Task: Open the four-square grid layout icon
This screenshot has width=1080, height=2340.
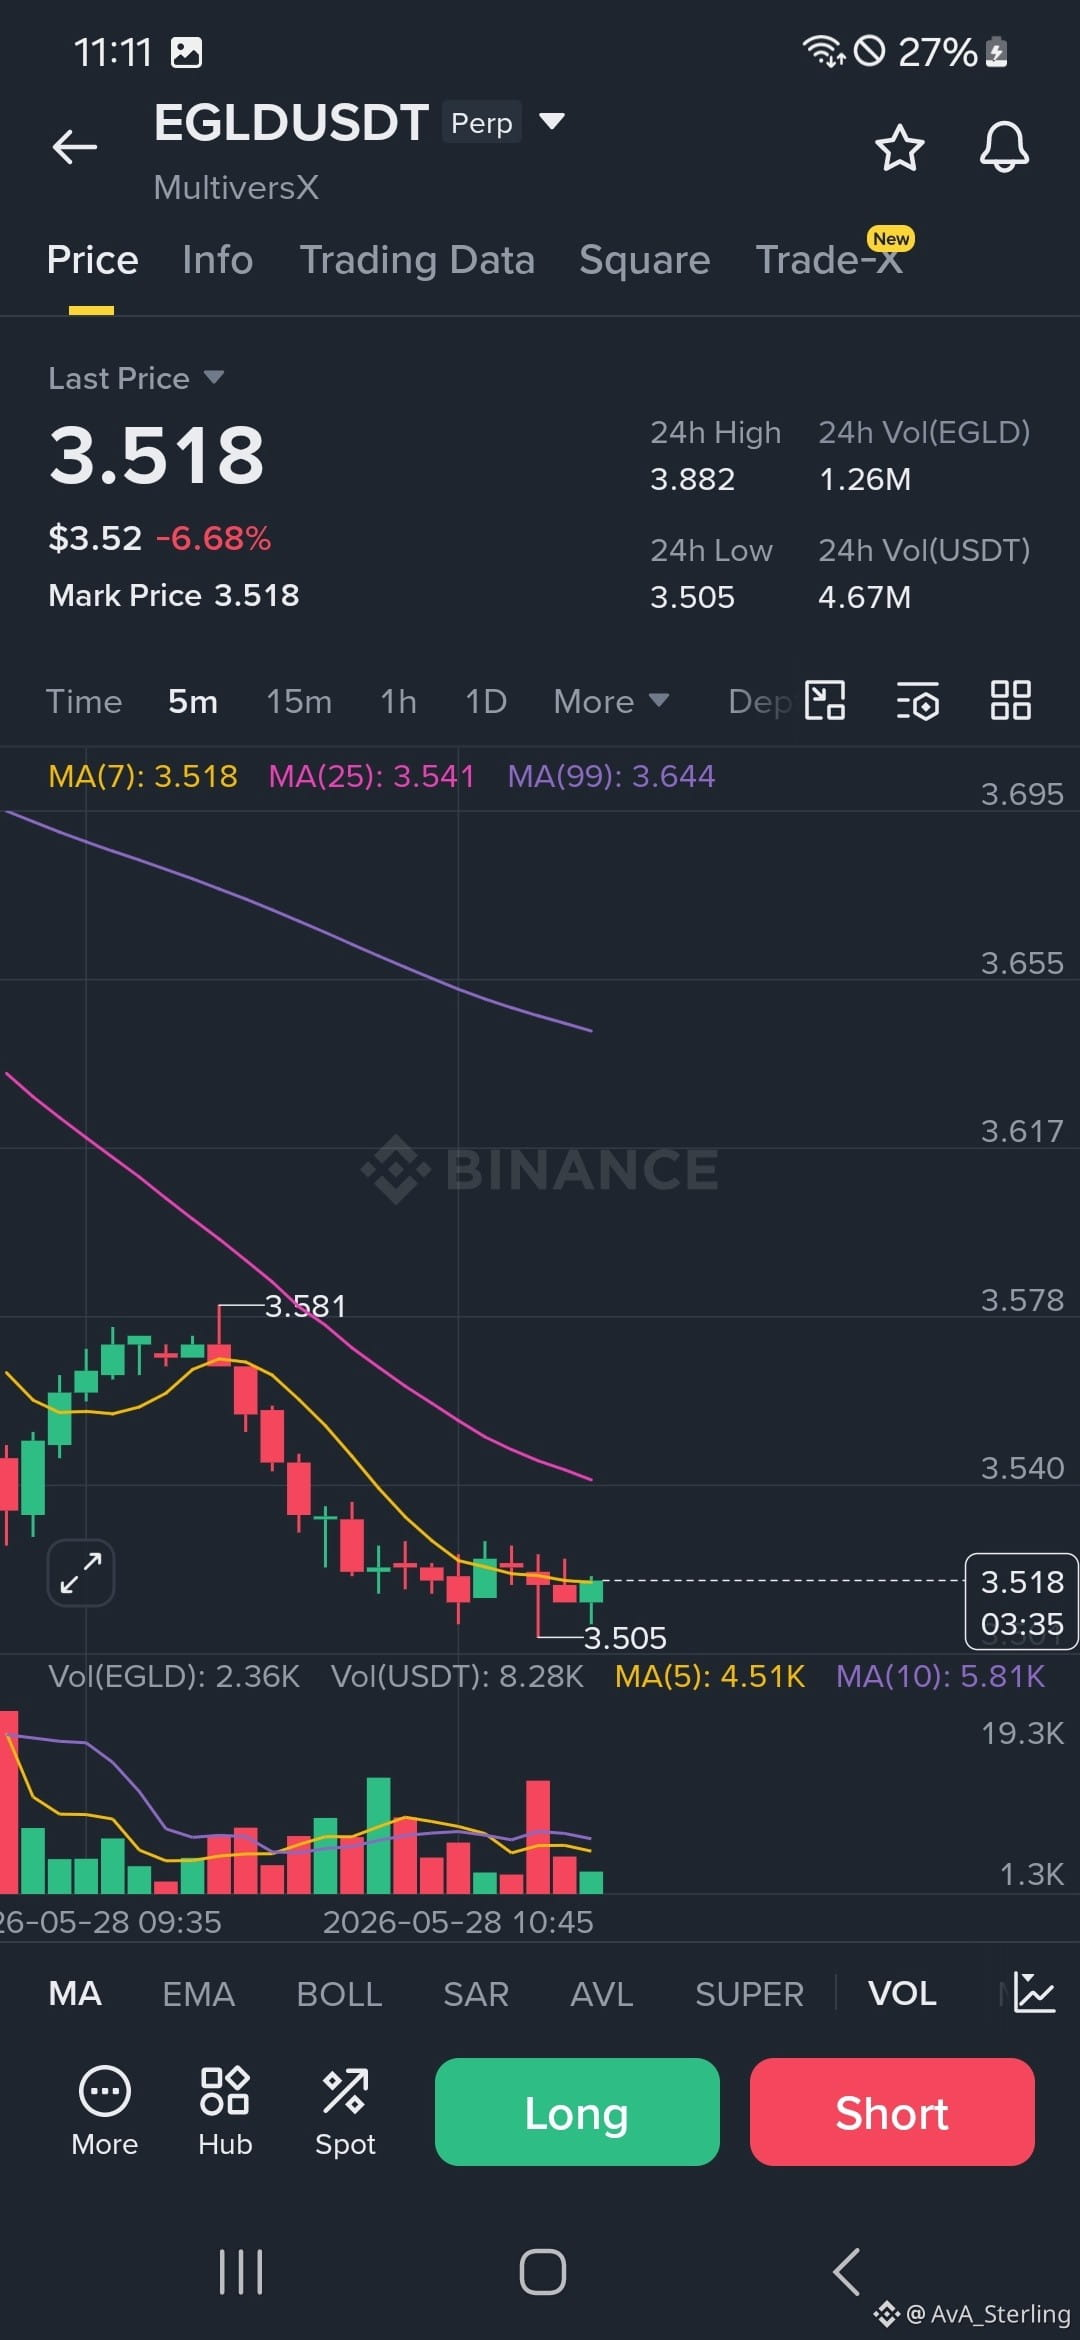Action: (x=1010, y=700)
